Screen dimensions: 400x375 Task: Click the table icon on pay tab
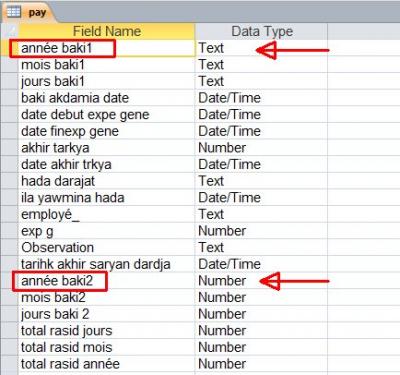pos(14,12)
